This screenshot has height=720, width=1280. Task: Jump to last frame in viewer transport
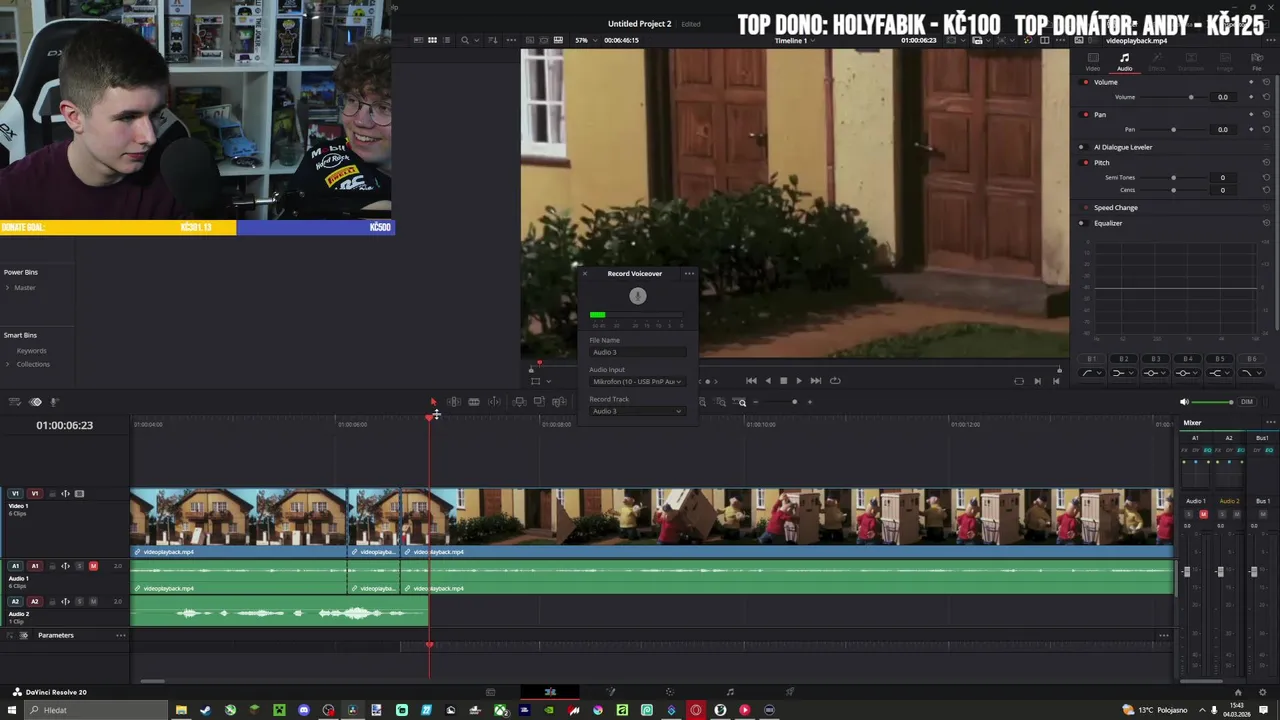815,380
